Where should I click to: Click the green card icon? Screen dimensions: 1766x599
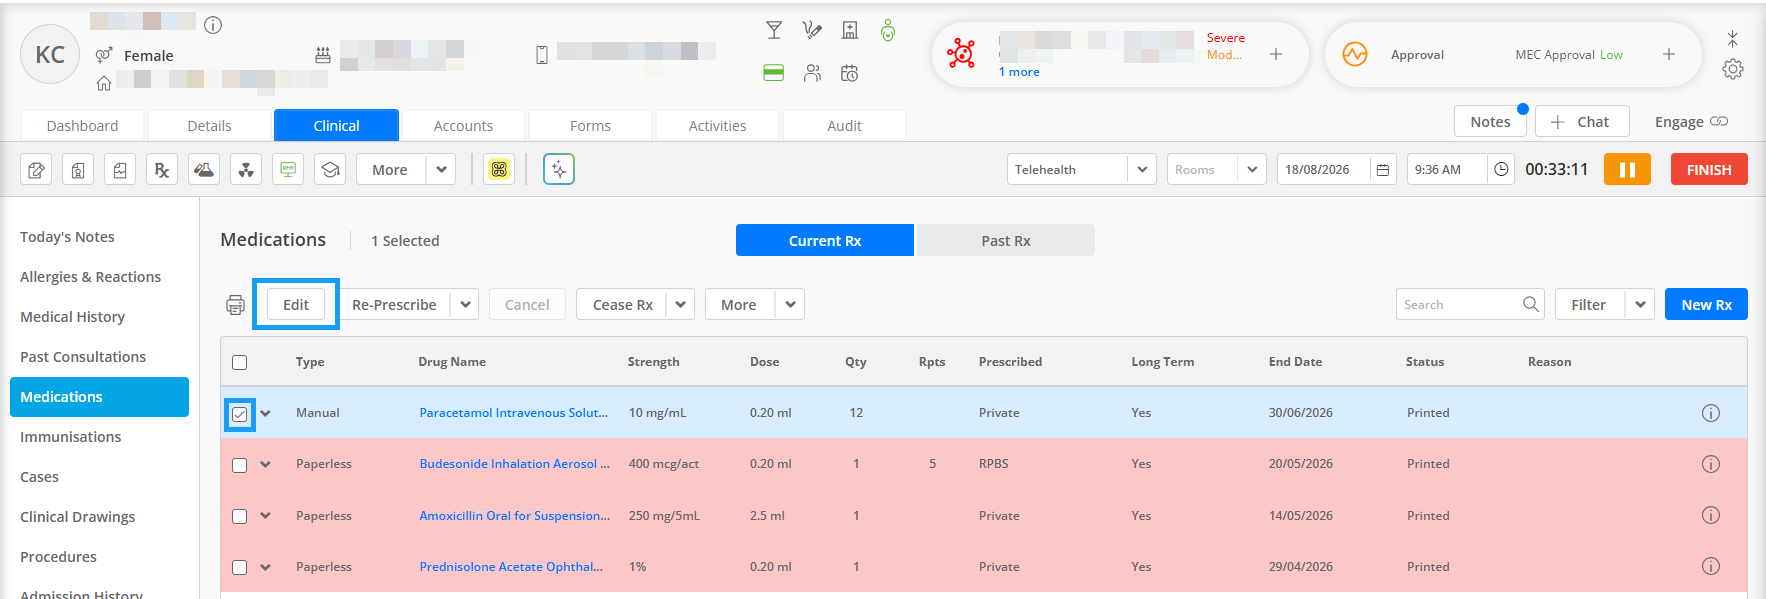point(774,73)
